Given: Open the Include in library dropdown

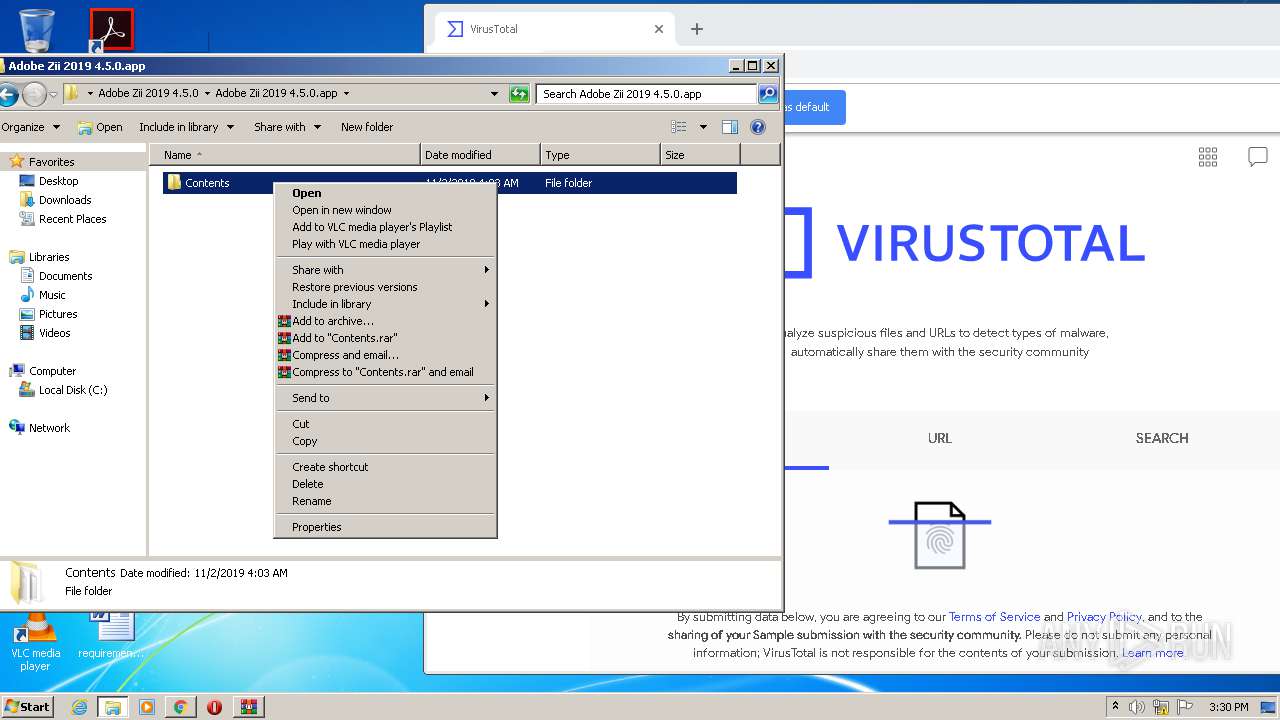Looking at the screenshot, I should (186, 127).
